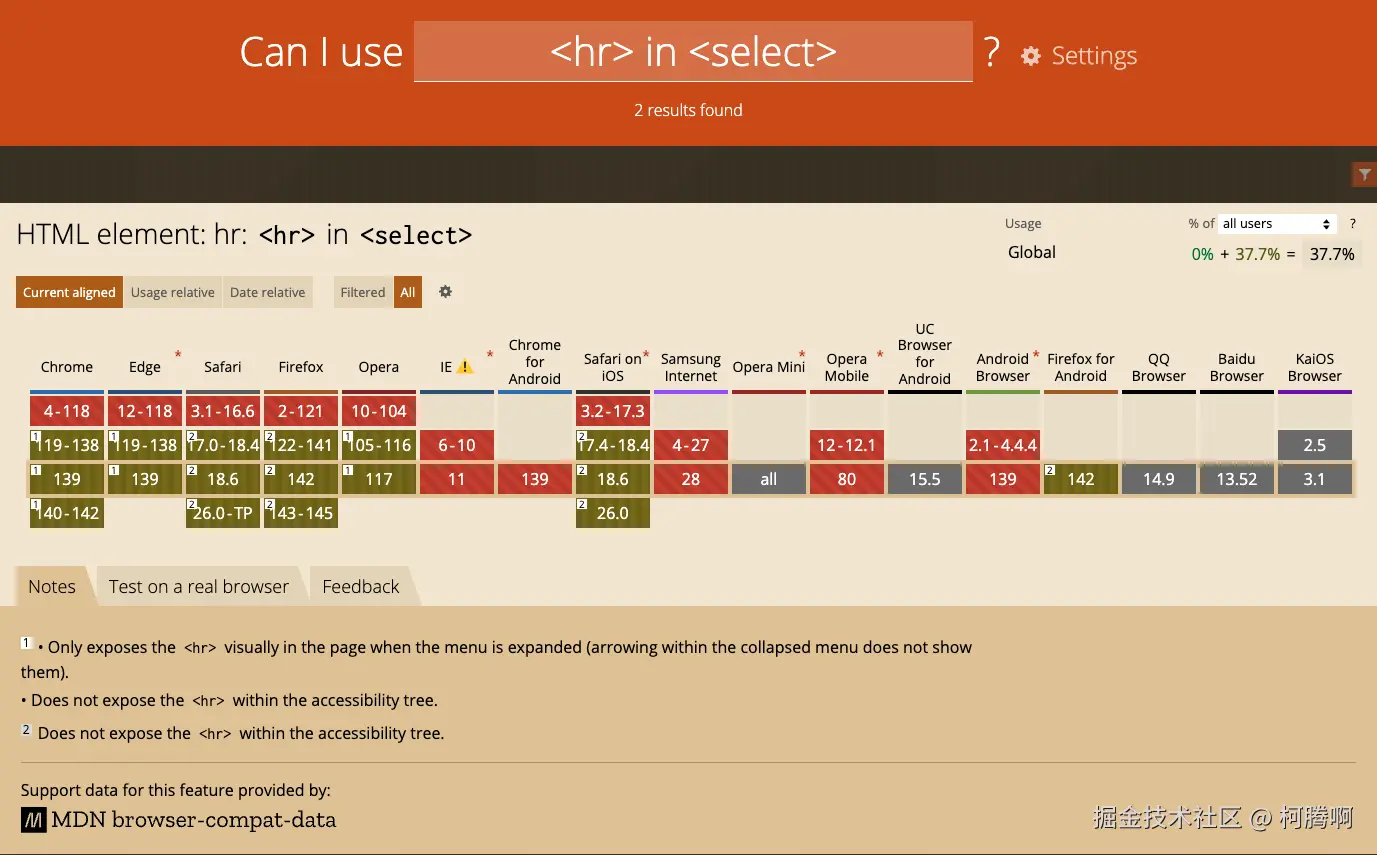Expand Safari 18.6 support cell

pyautogui.click(x=223, y=479)
